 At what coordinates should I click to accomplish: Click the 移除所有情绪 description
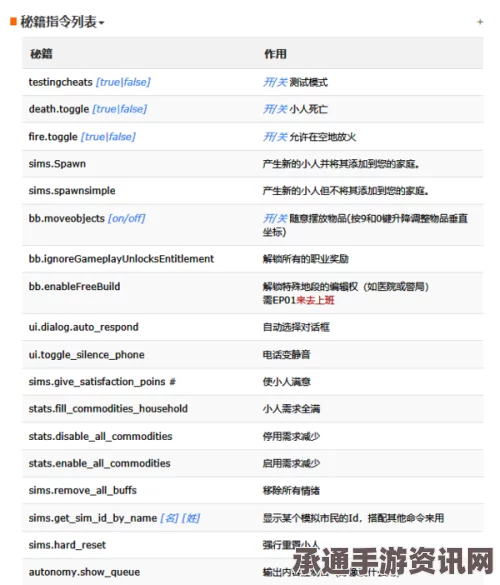[291, 490]
